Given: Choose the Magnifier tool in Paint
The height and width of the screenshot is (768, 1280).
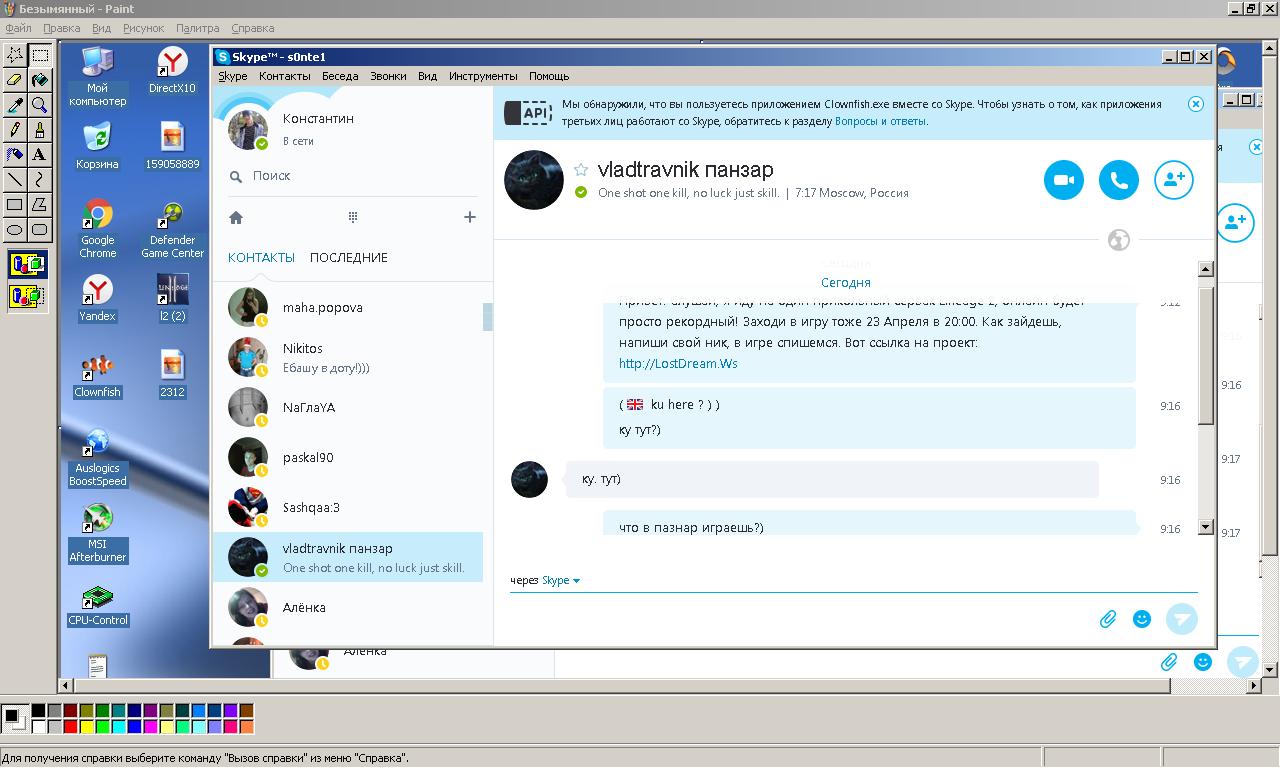Looking at the screenshot, I should (x=40, y=104).
